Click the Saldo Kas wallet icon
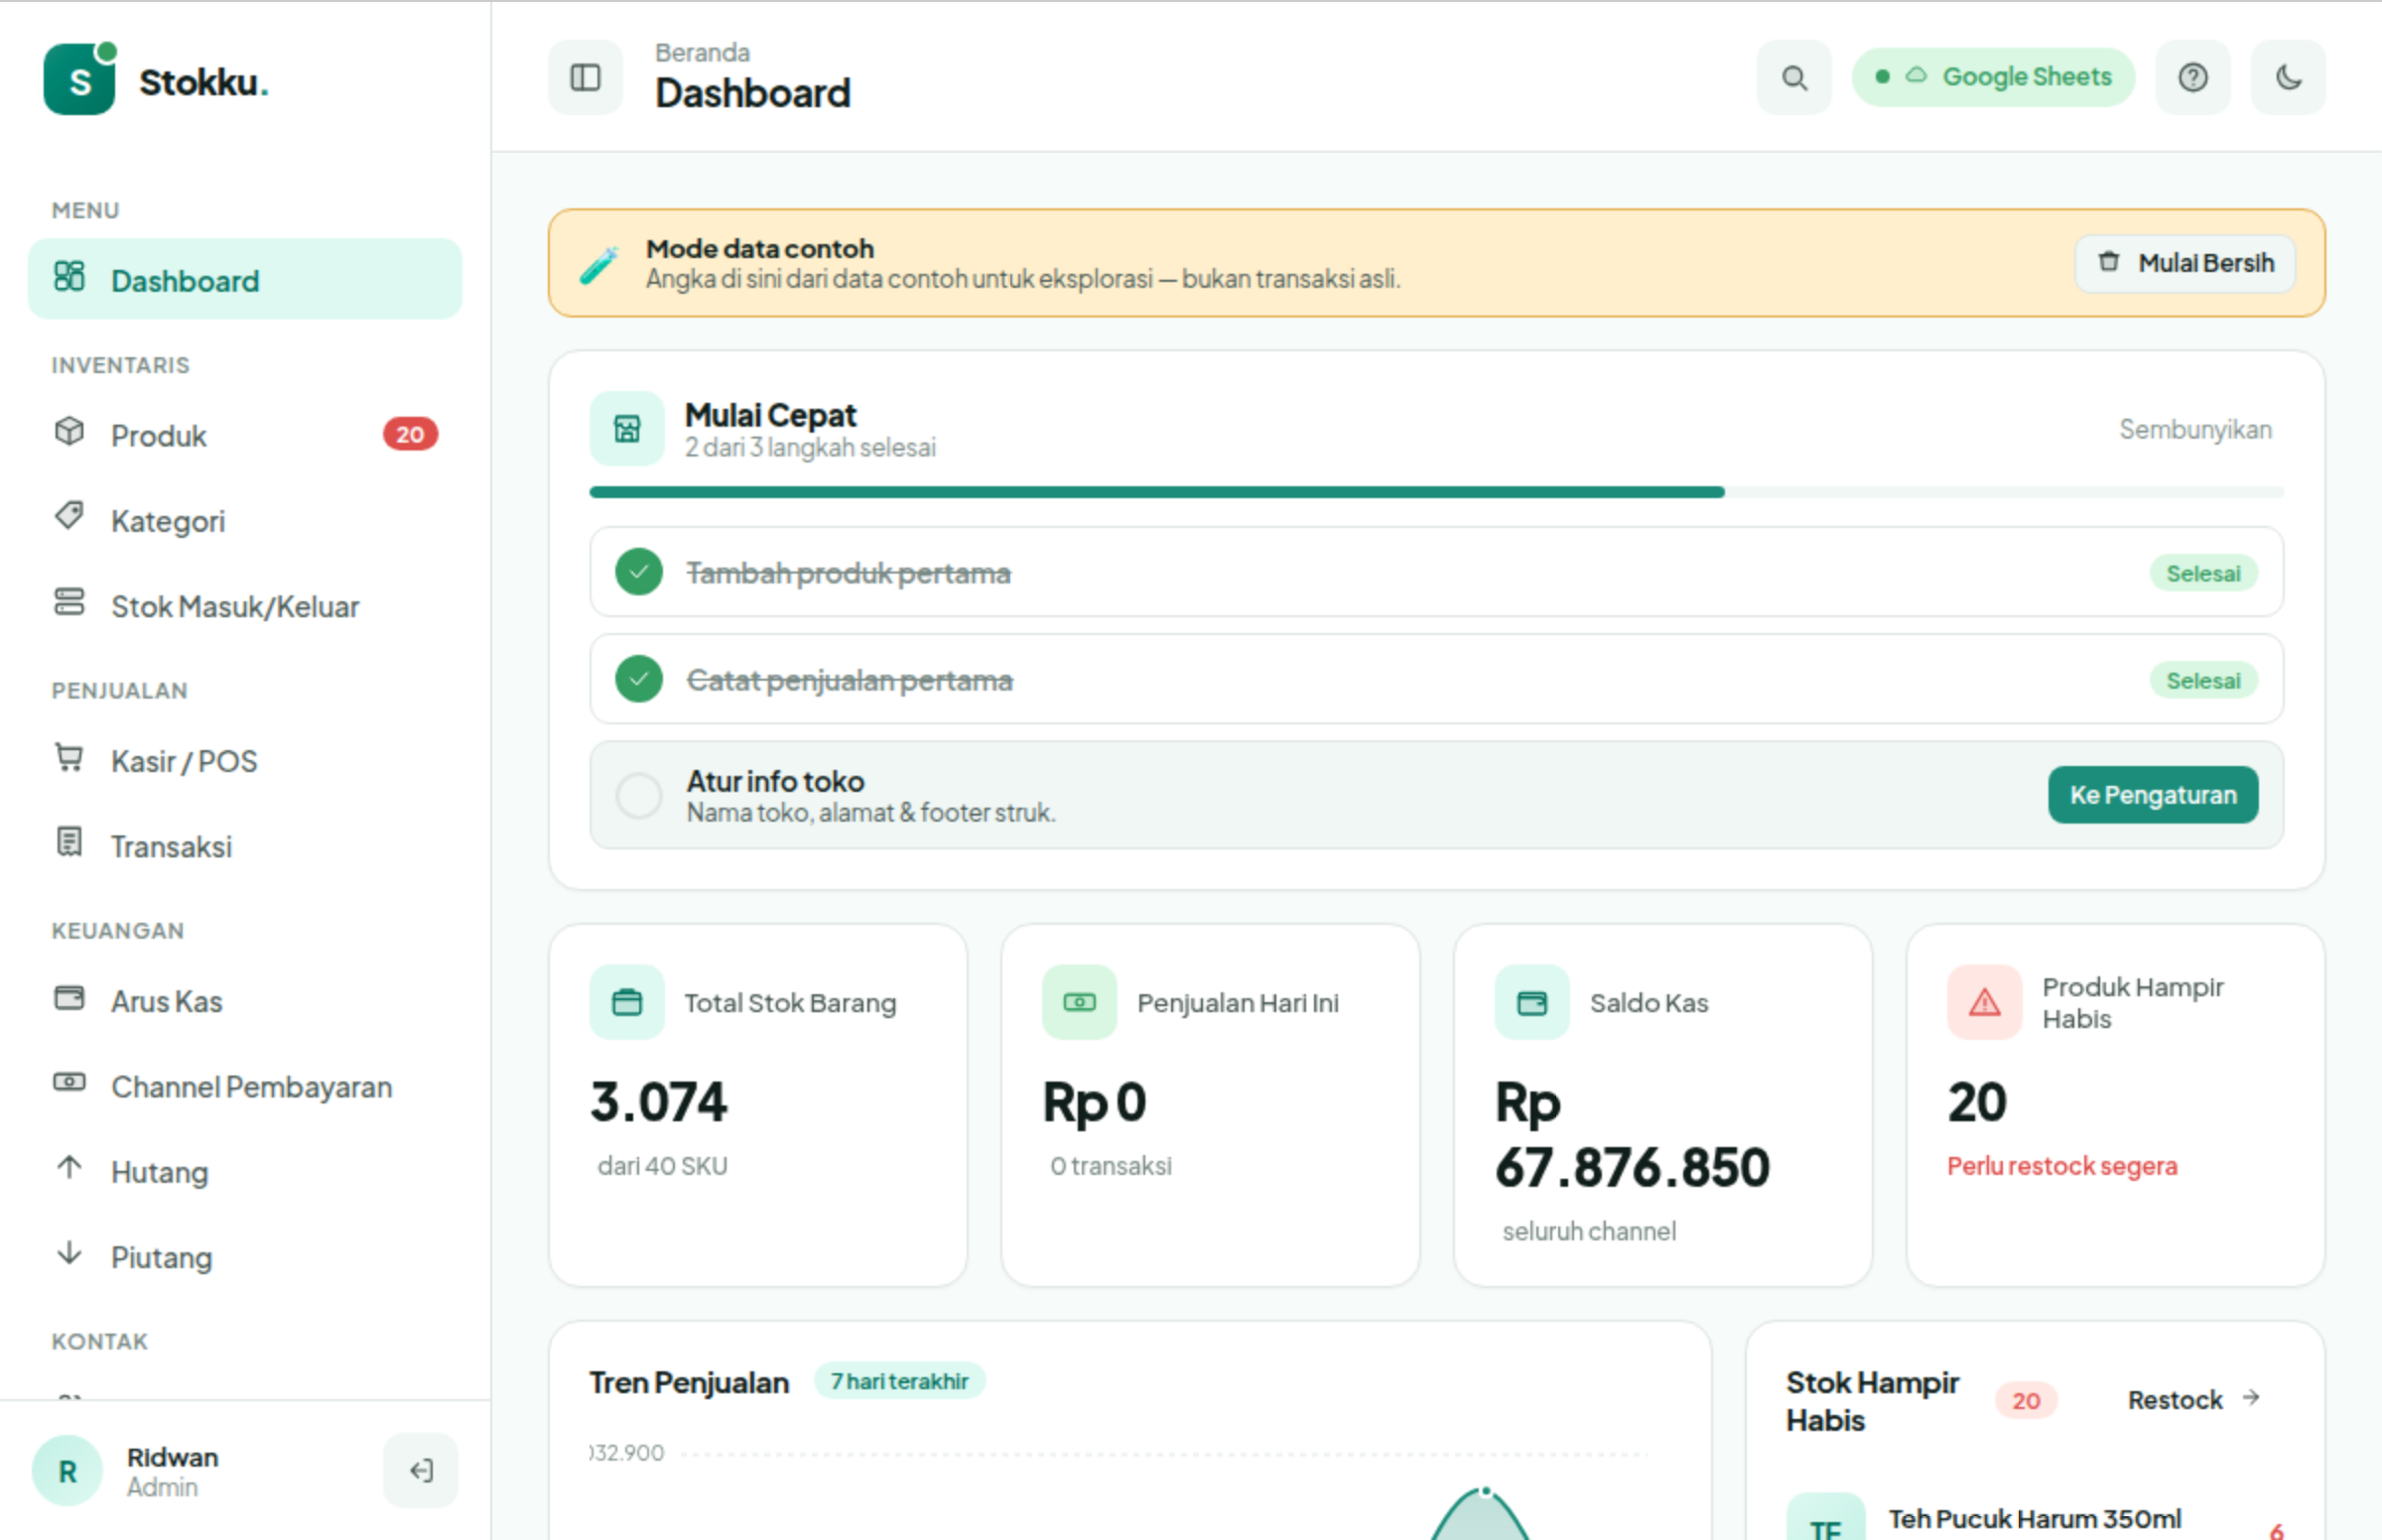 tap(1532, 1002)
